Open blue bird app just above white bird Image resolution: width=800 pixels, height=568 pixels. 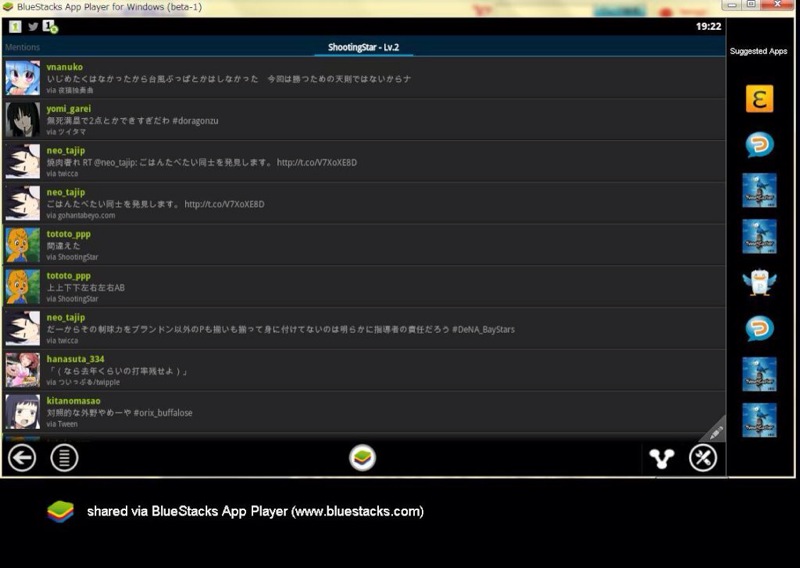pos(759,236)
